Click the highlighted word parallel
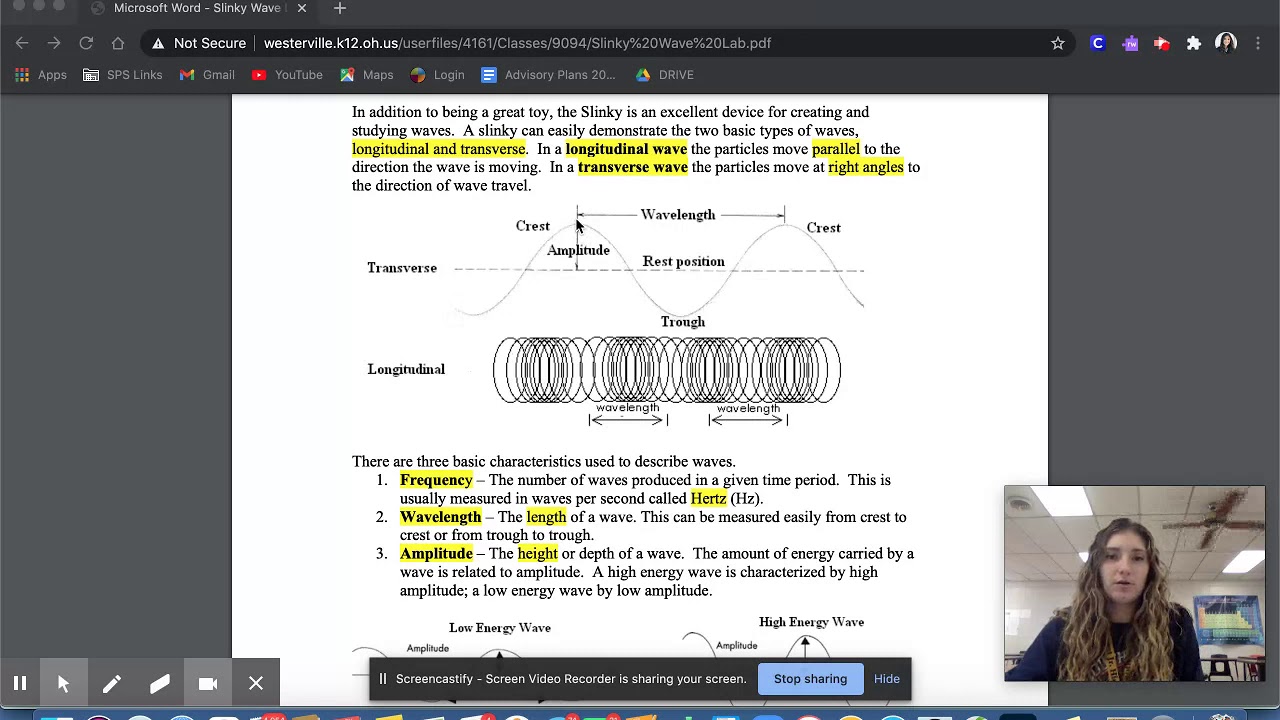Viewport: 1280px width, 720px height. coord(836,149)
